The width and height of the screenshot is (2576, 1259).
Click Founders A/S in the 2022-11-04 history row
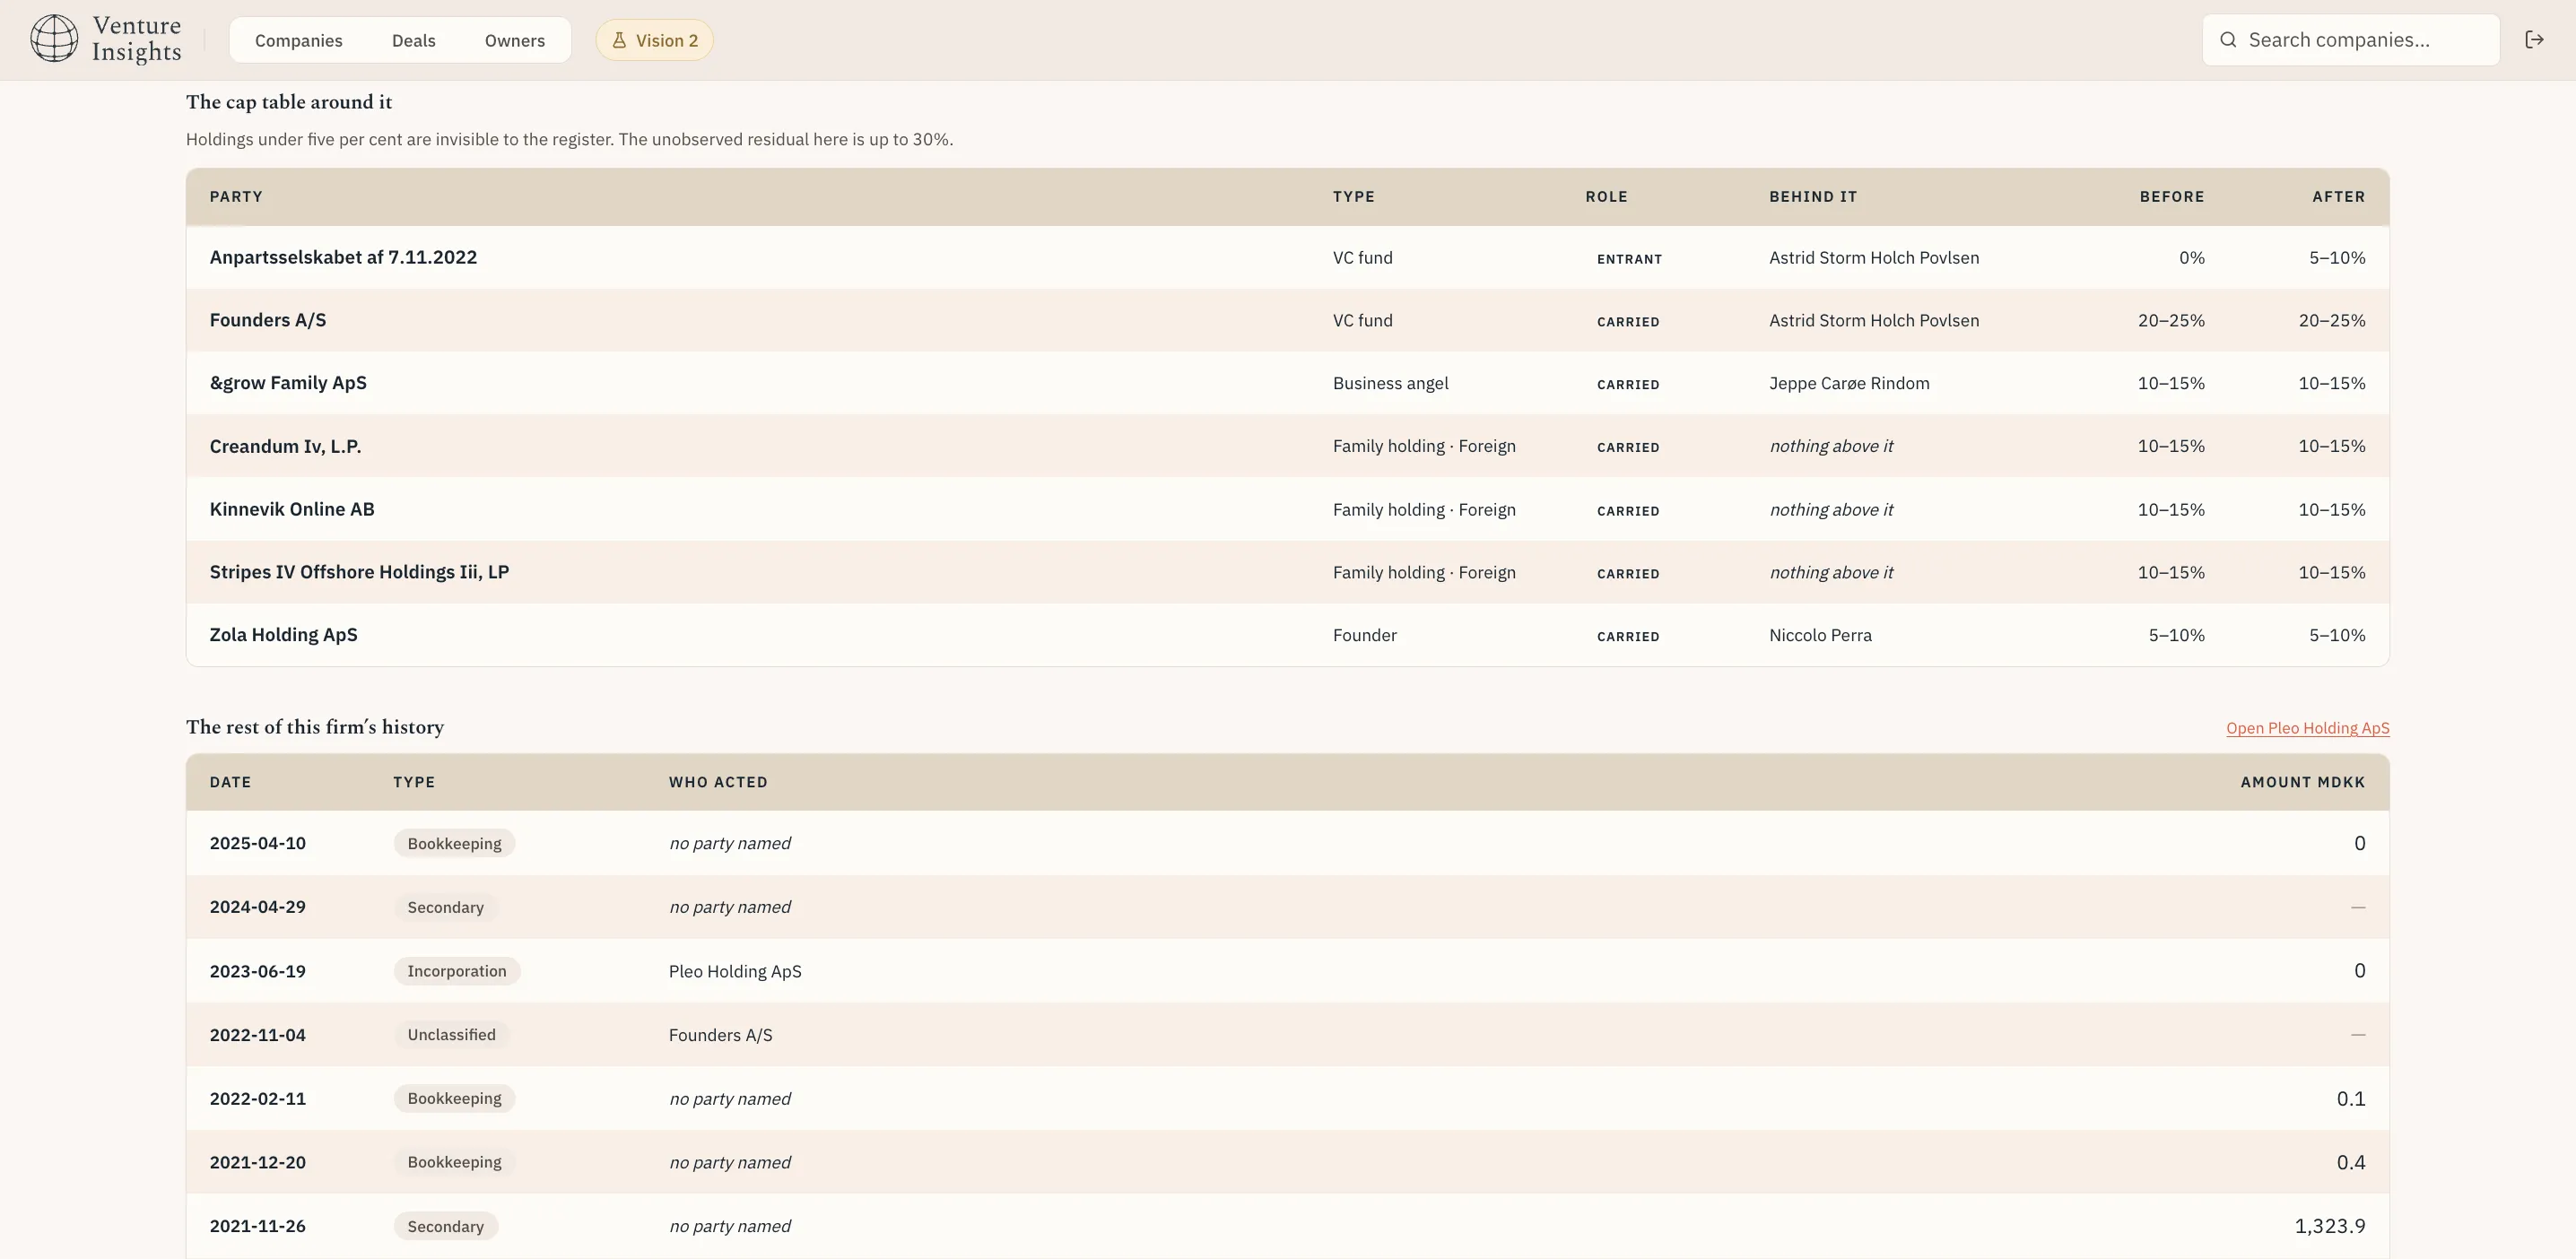720,1035
